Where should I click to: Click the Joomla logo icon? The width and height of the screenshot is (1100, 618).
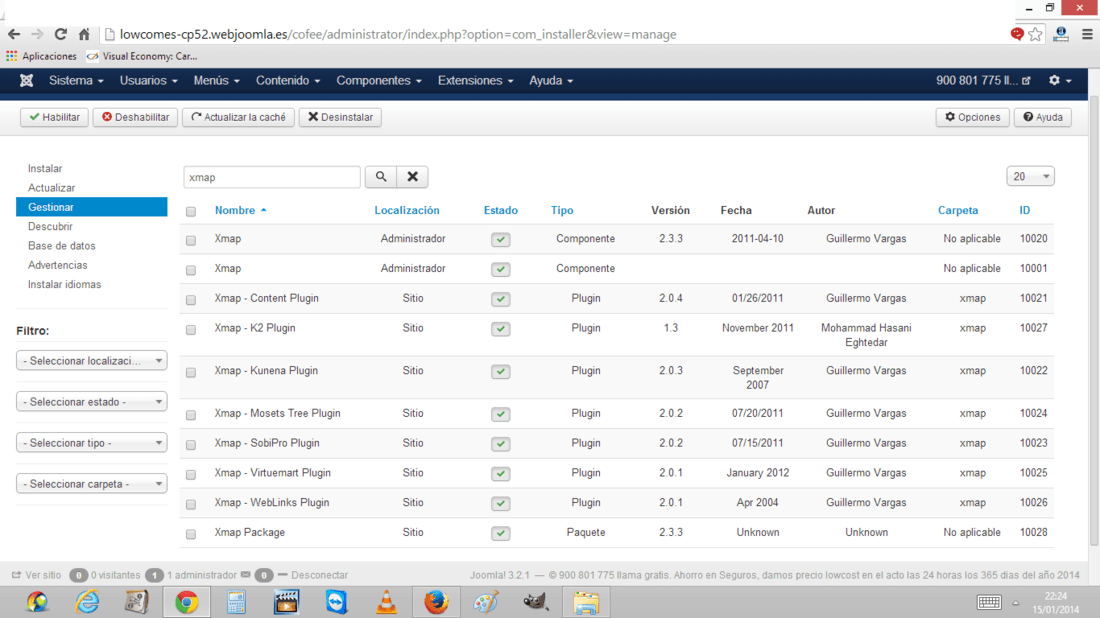(27, 81)
